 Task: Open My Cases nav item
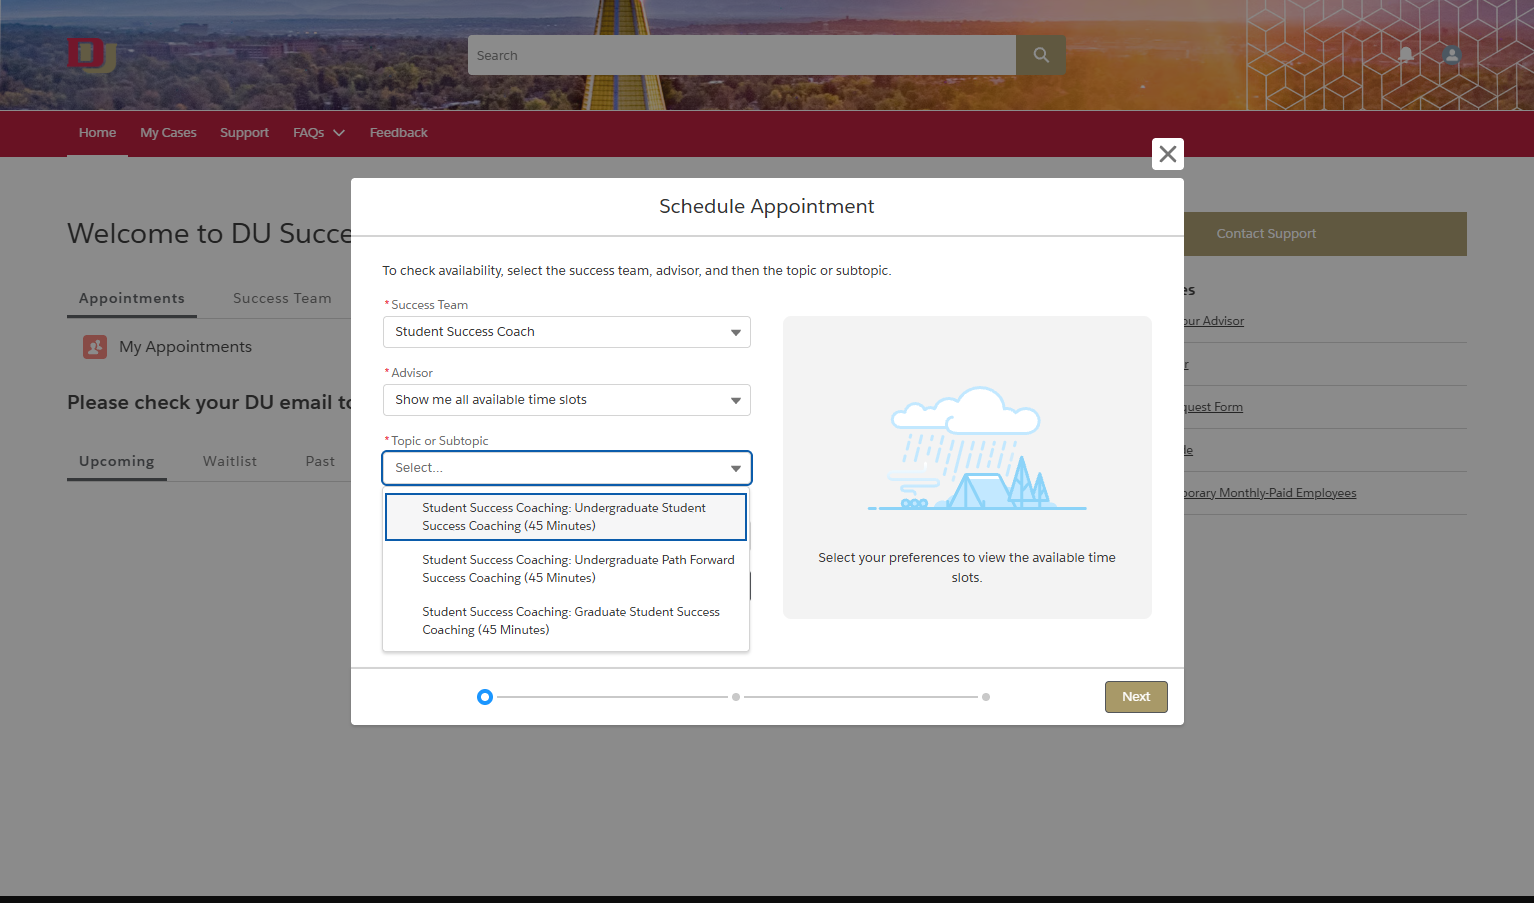(168, 133)
